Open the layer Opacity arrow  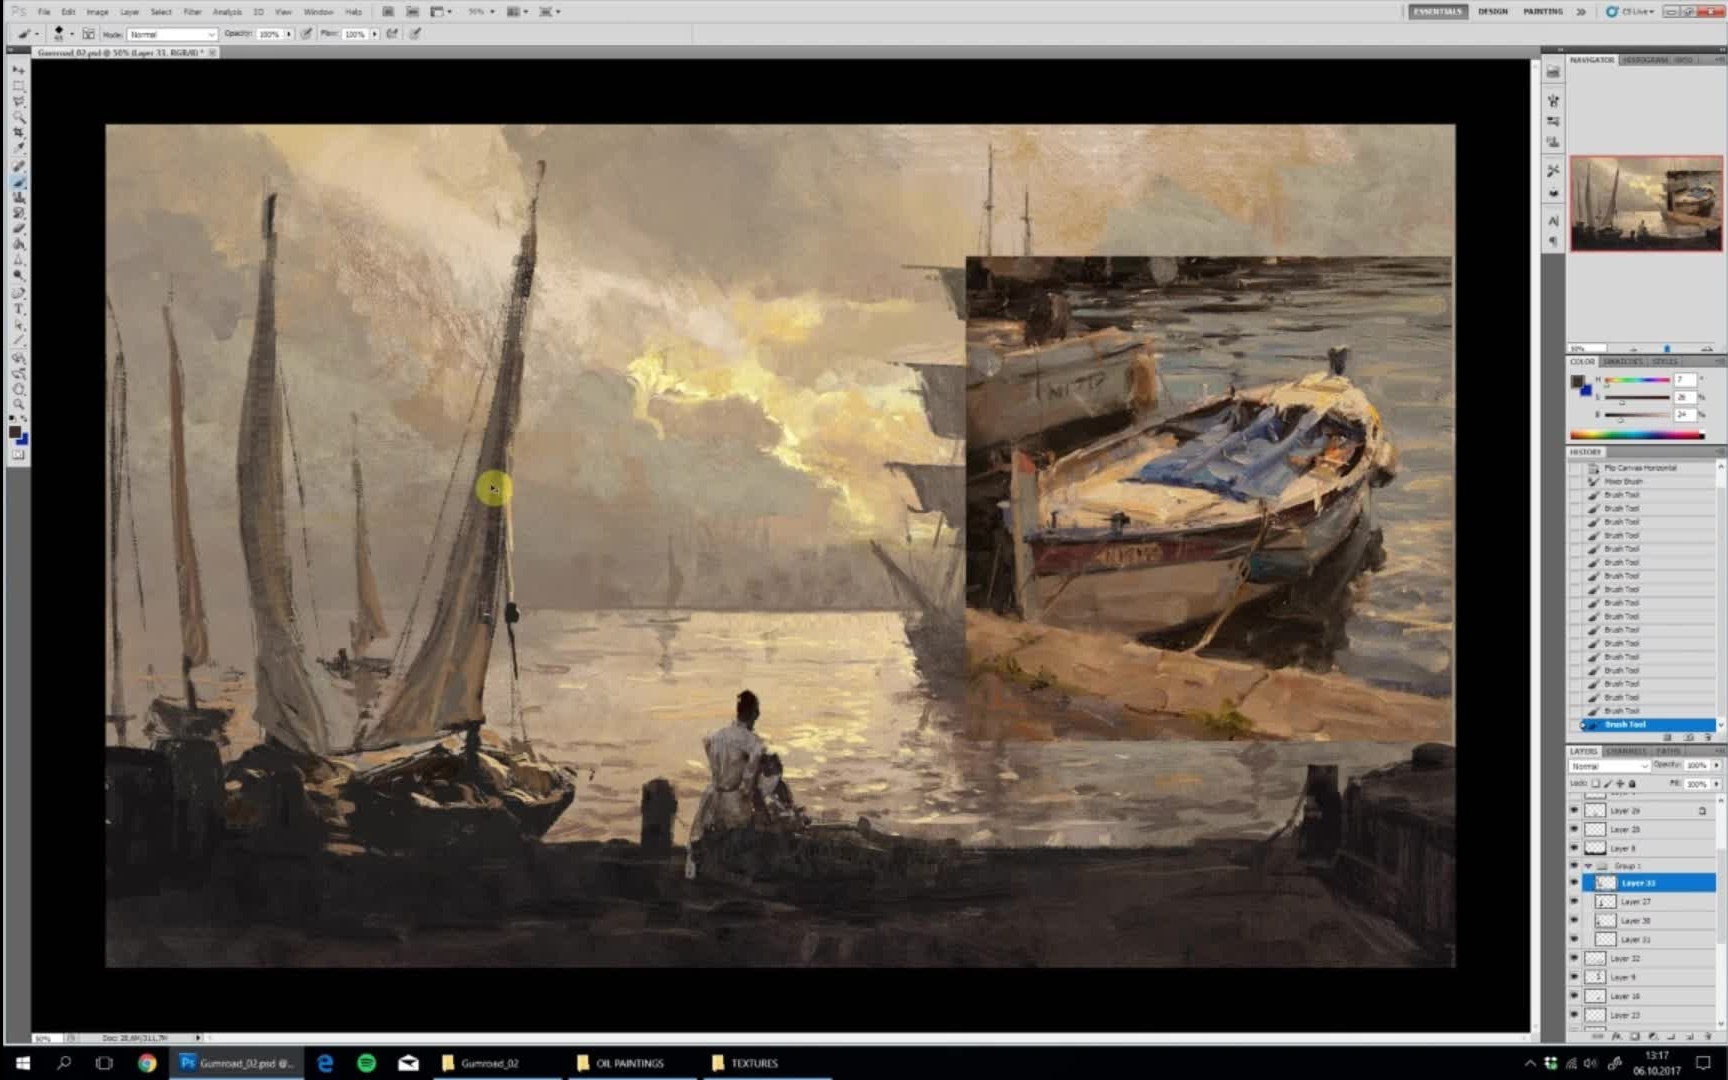pos(1717,766)
